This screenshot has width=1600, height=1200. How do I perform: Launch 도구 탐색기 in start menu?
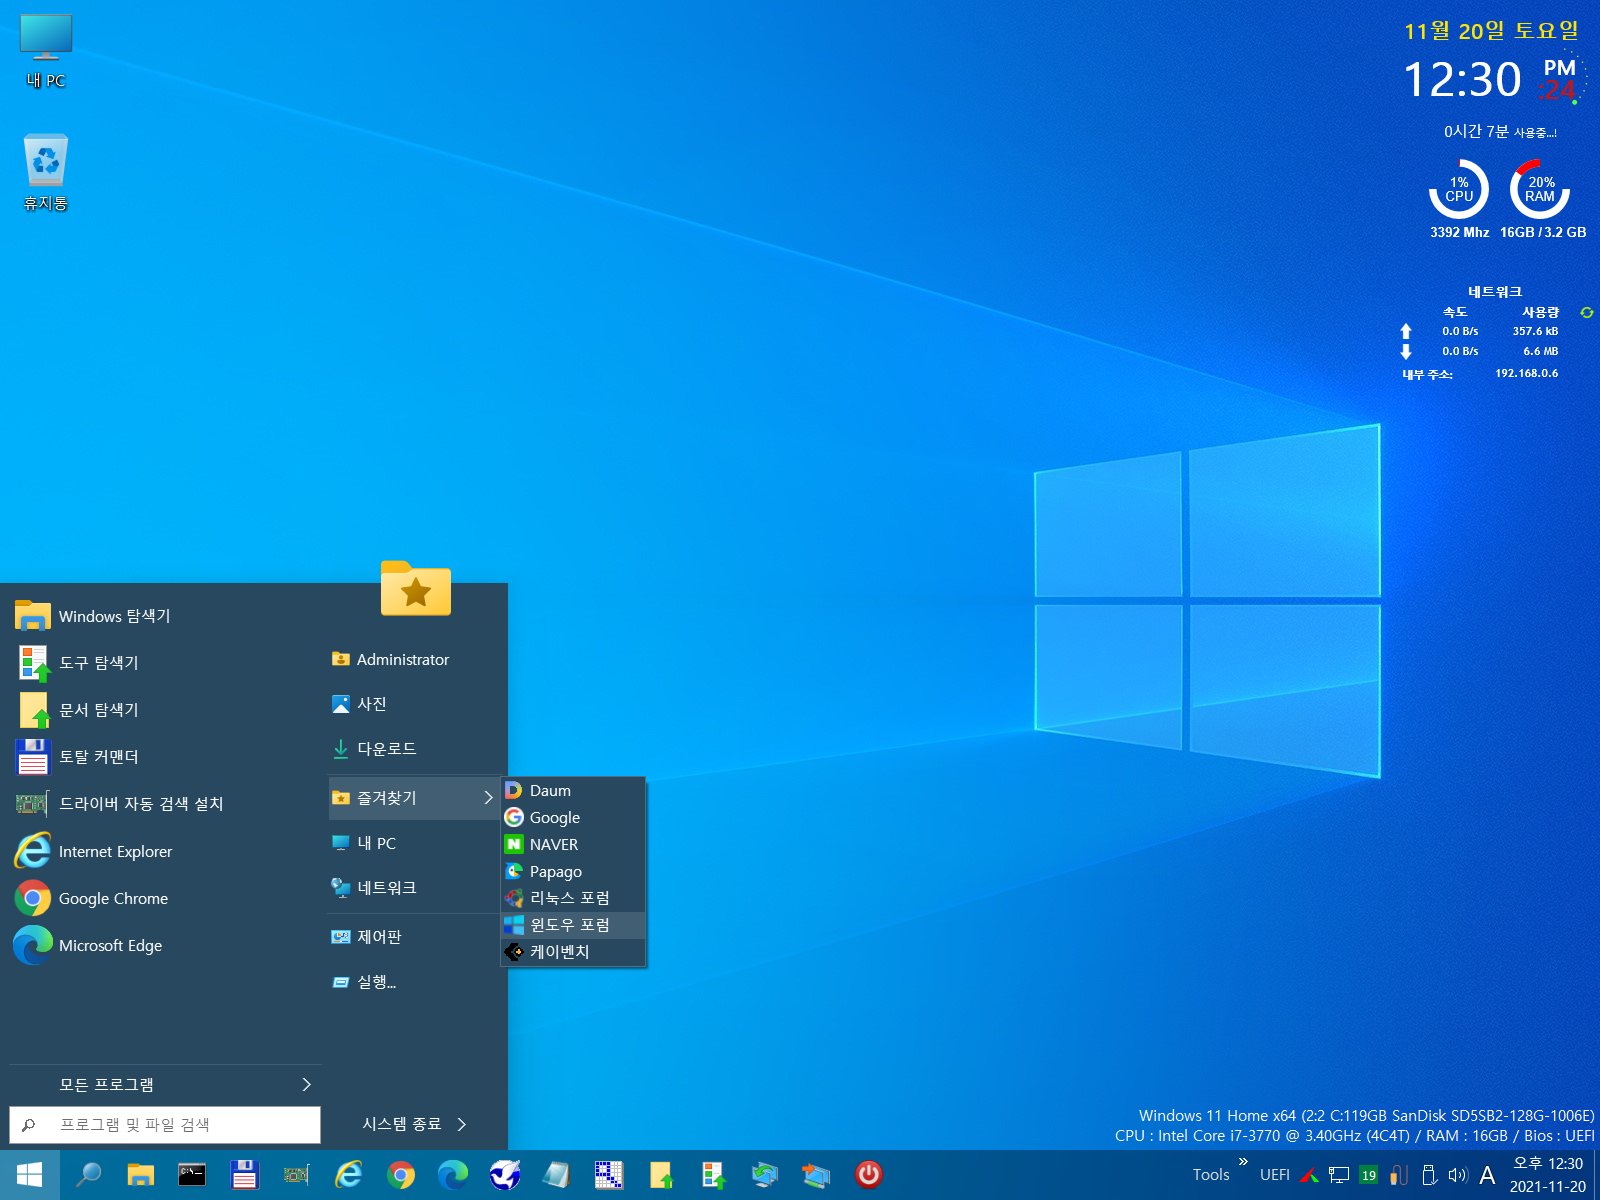(x=165, y=663)
